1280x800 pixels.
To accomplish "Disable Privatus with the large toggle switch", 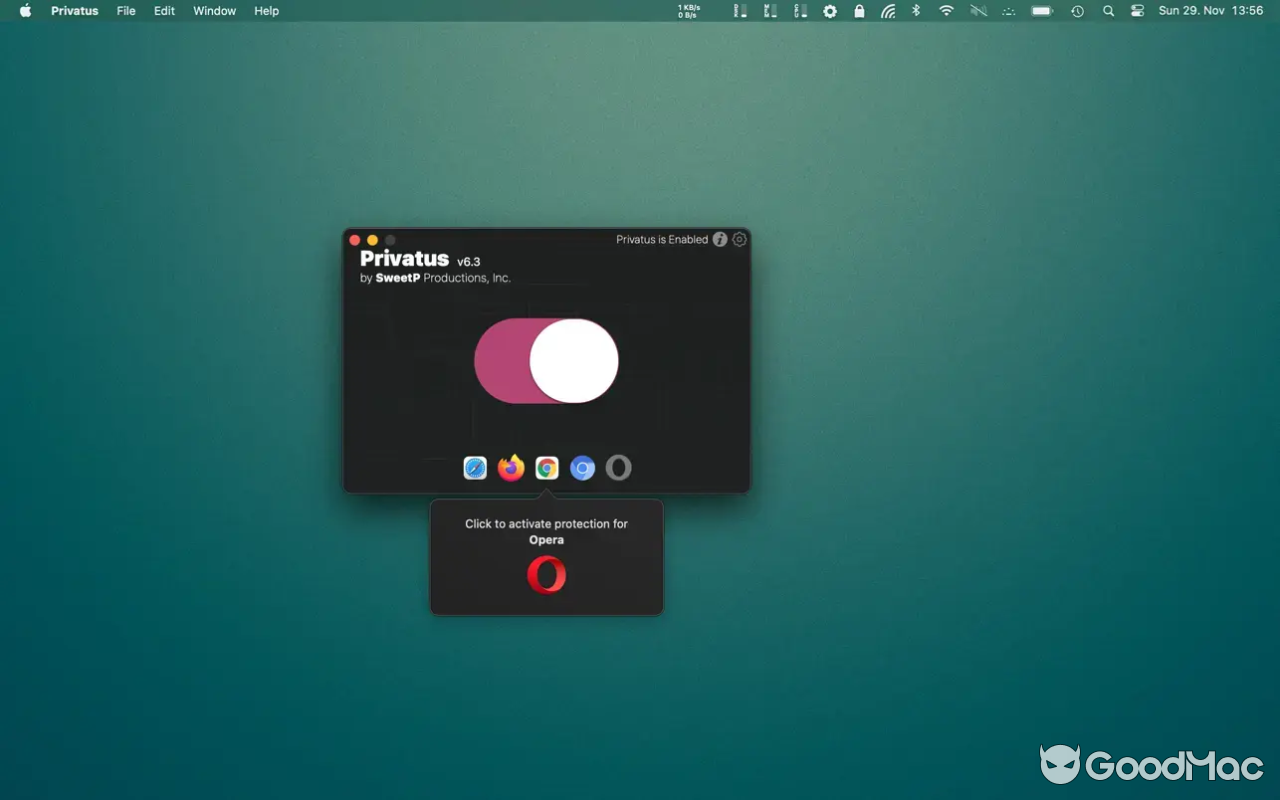I will click(546, 360).
